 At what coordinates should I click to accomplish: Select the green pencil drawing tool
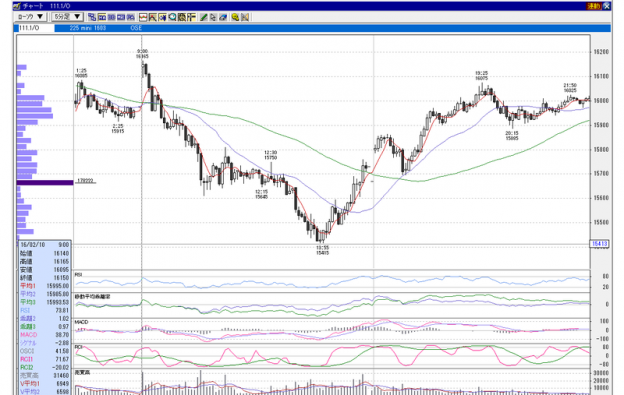pyautogui.click(x=203, y=17)
